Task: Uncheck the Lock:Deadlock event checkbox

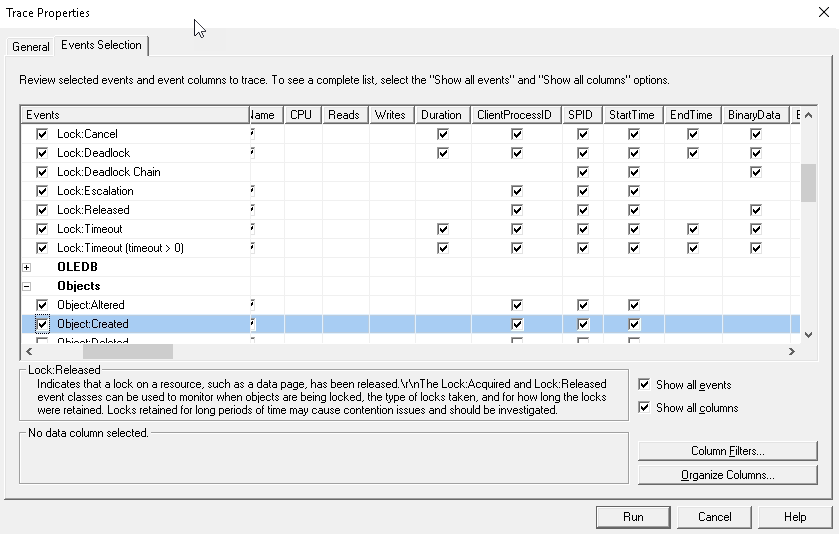Action: tap(42, 153)
